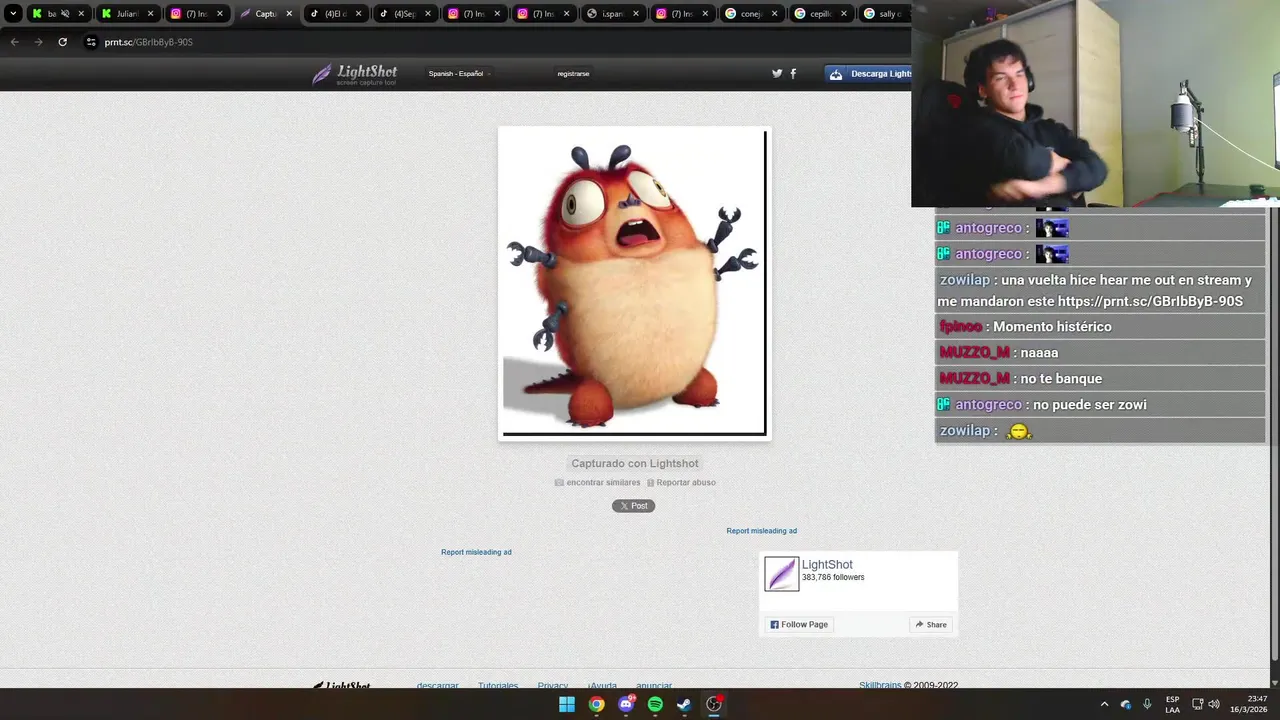Image resolution: width=1280 pixels, height=720 pixels.
Task: Go back with the browser back arrow
Action: click(14, 42)
